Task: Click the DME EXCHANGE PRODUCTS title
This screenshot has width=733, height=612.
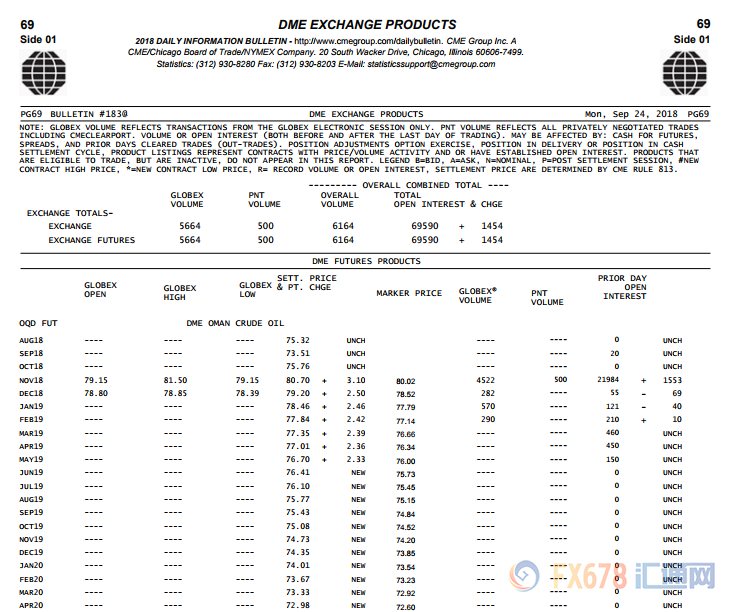Action: pos(366,24)
